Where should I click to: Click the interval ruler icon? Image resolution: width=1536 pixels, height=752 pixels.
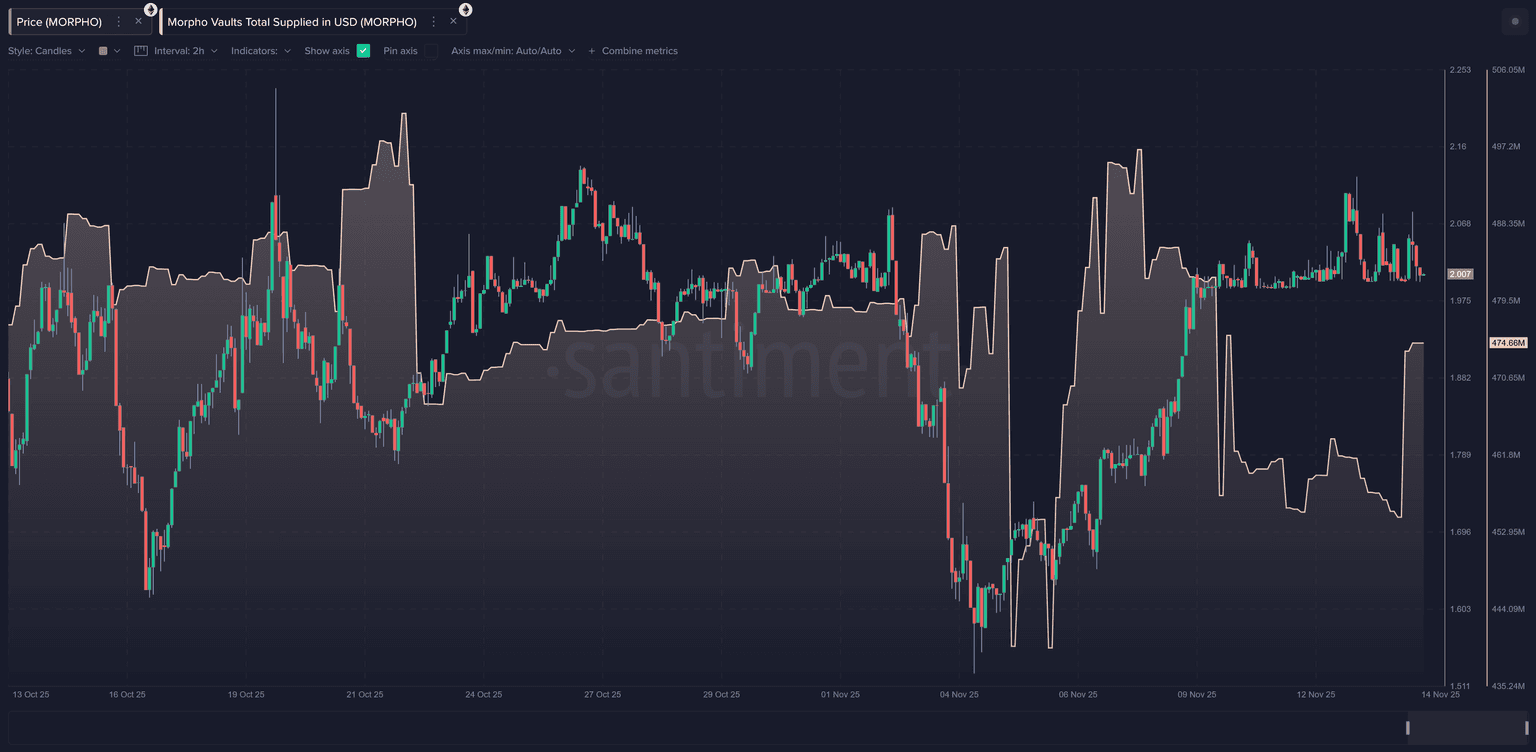(x=141, y=51)
